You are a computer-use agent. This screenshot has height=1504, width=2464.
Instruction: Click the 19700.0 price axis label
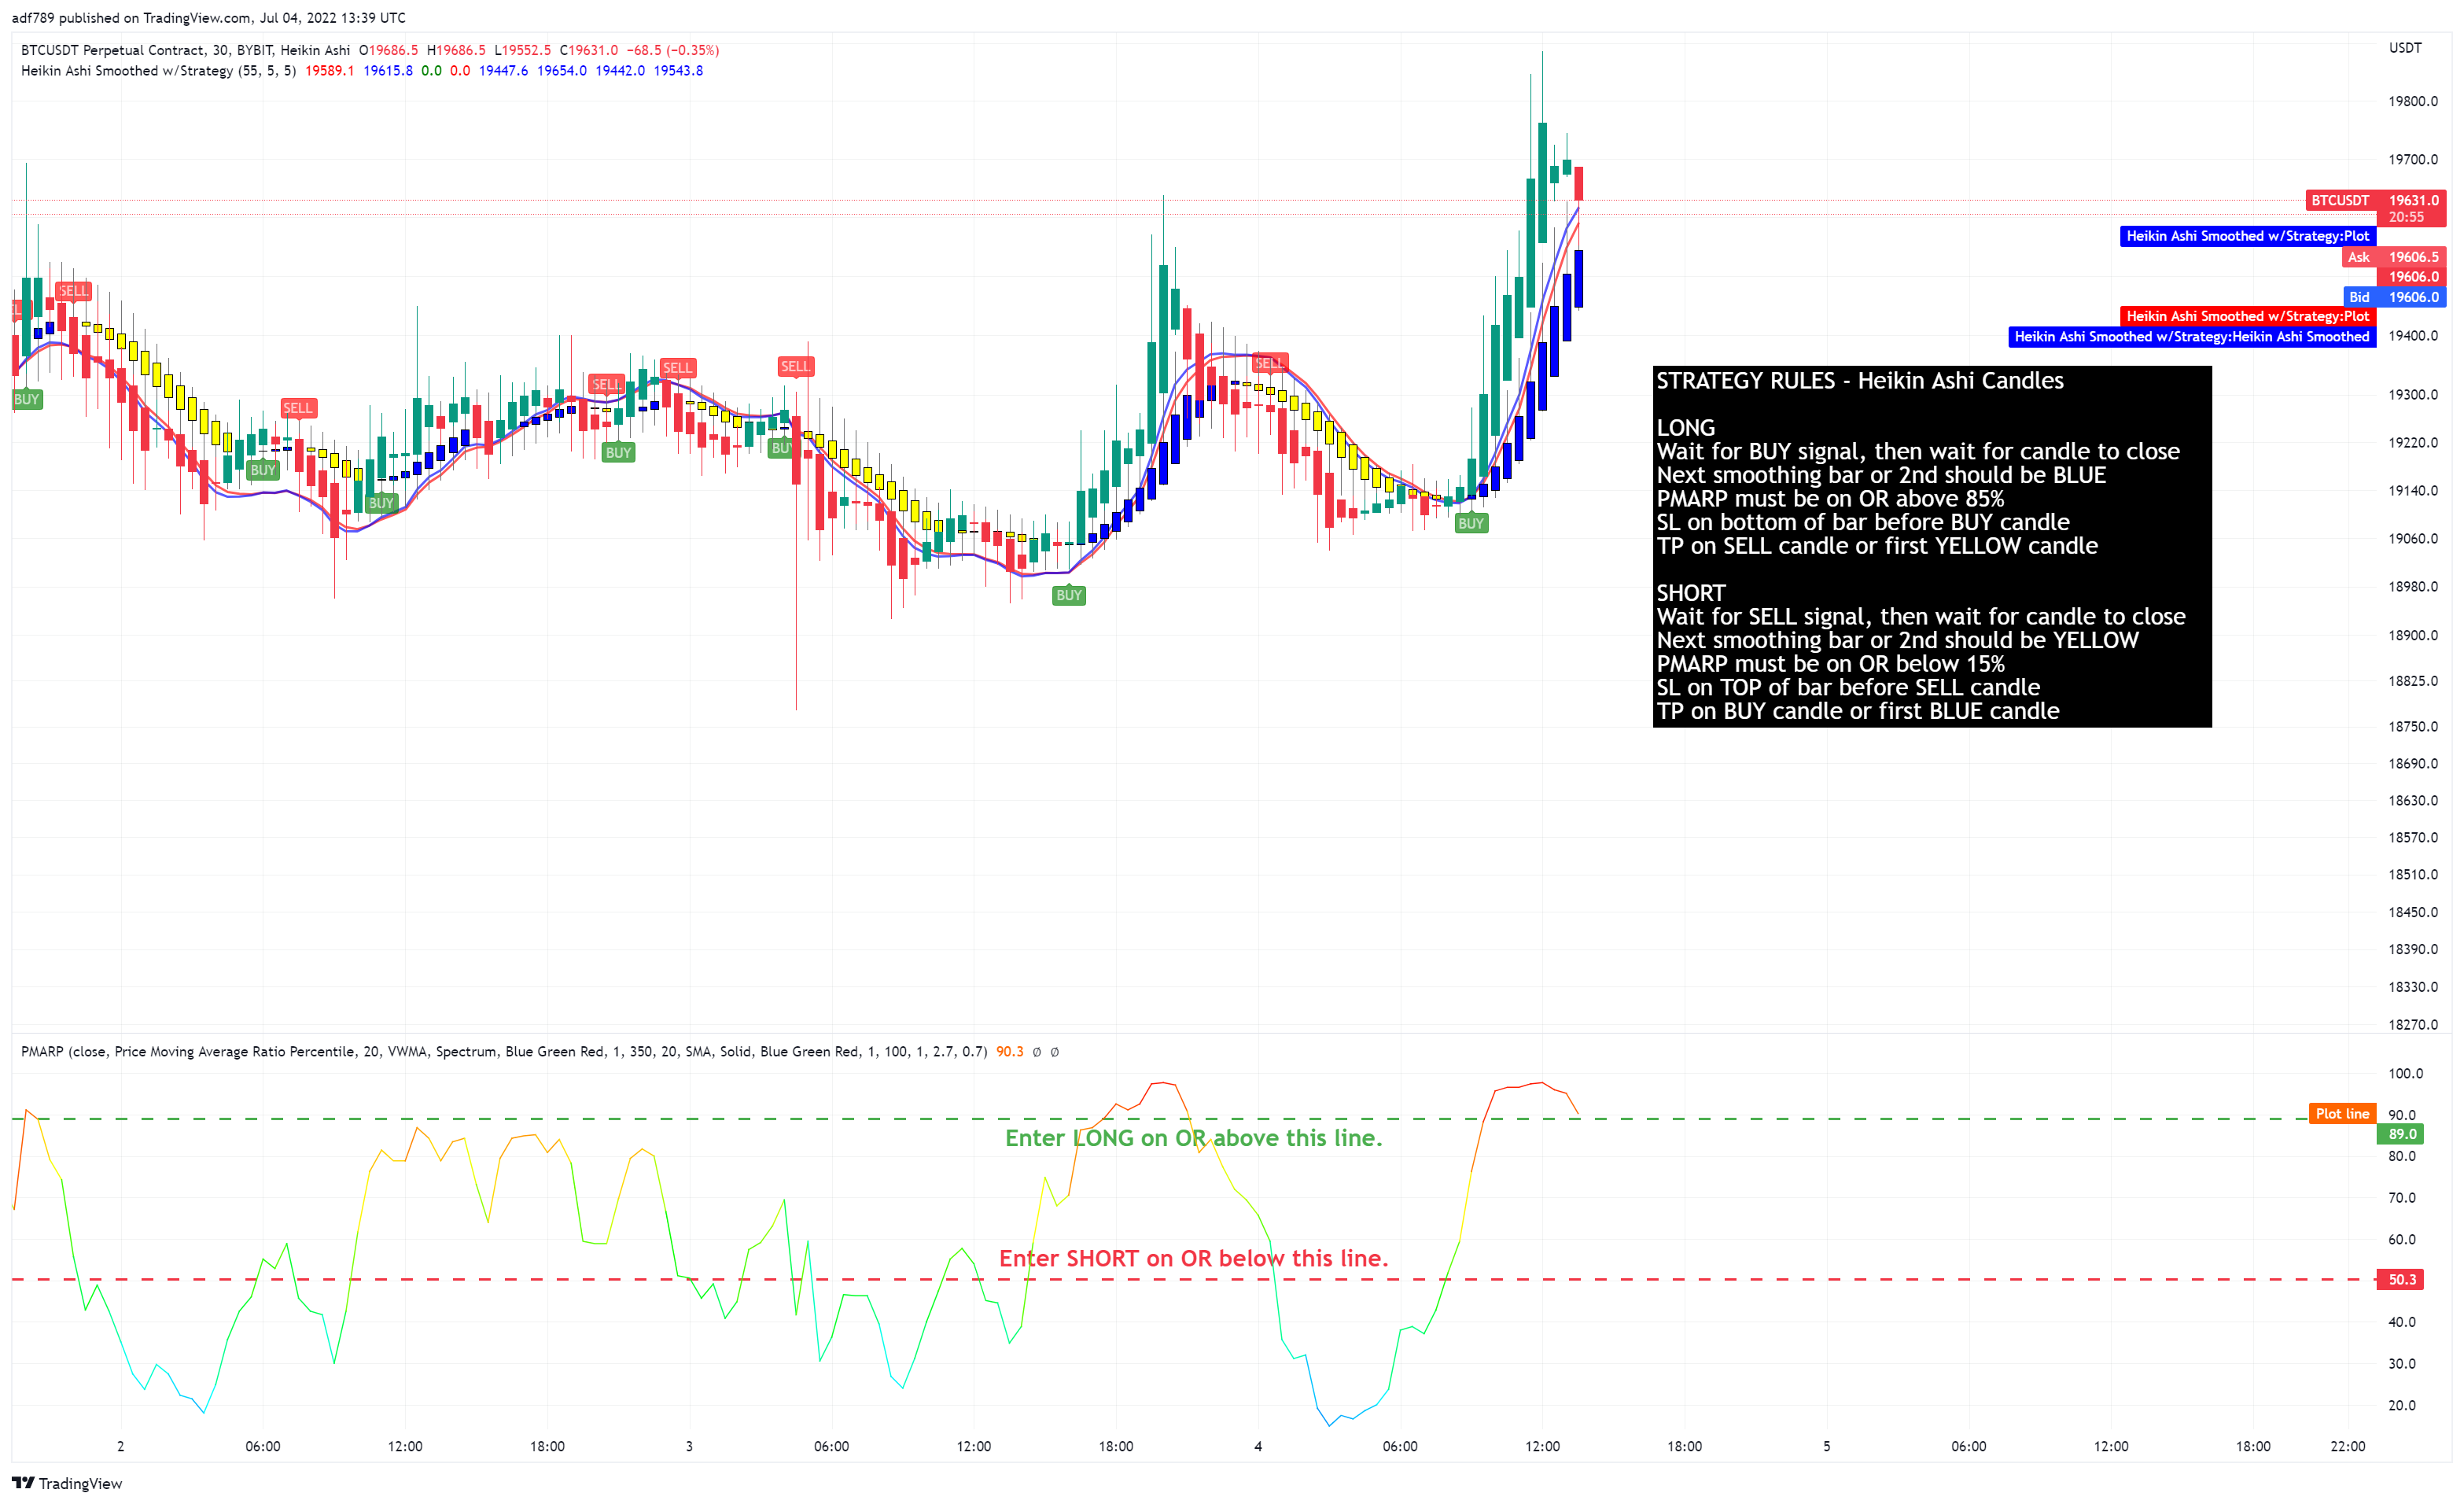(2413, 160)
